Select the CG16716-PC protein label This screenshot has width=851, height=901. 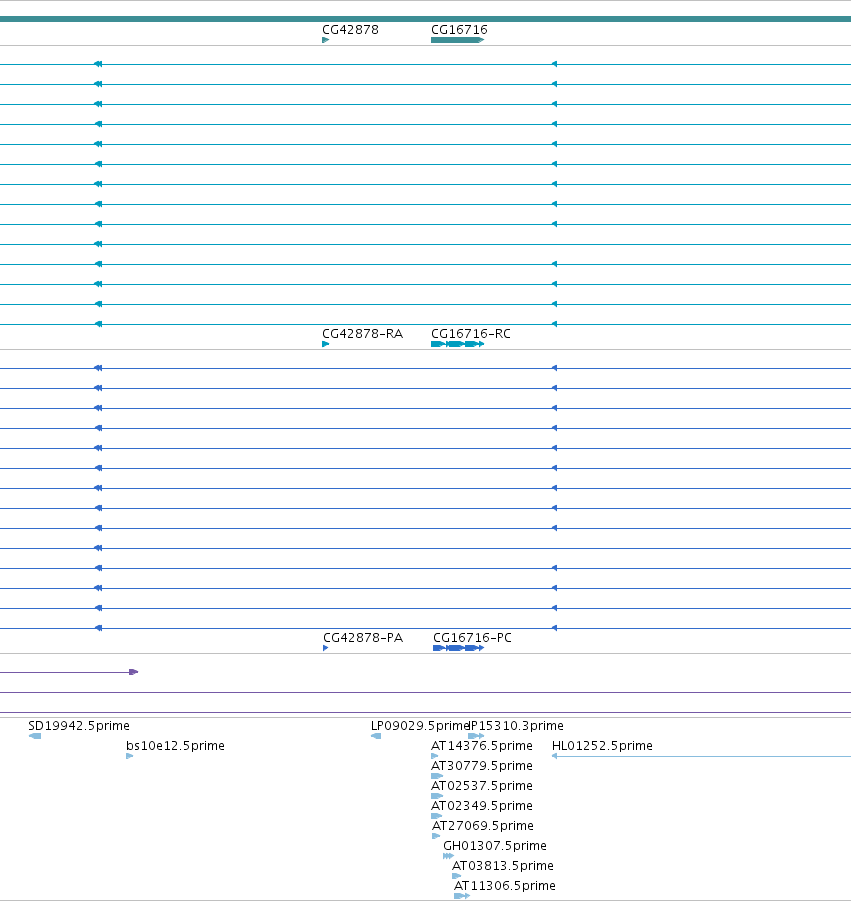click(x=472, y=638)
